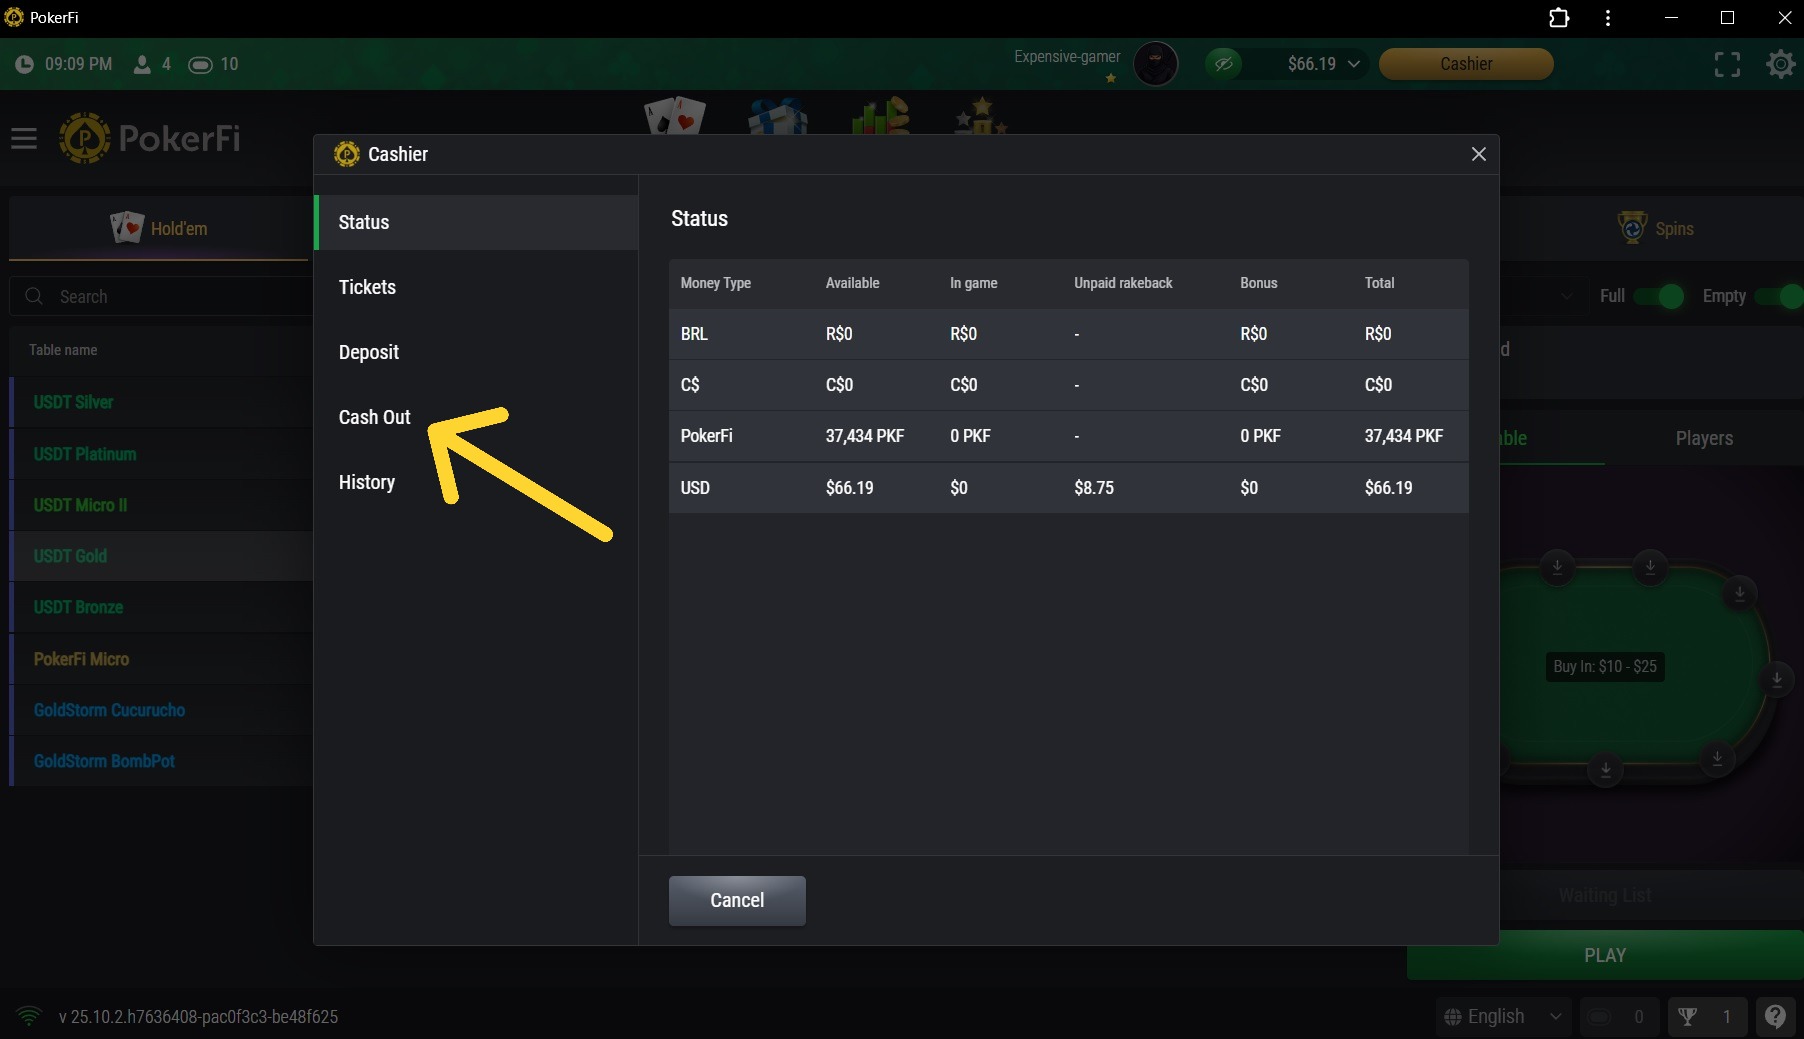Open the English language dropdown

coord(1503,1016)
